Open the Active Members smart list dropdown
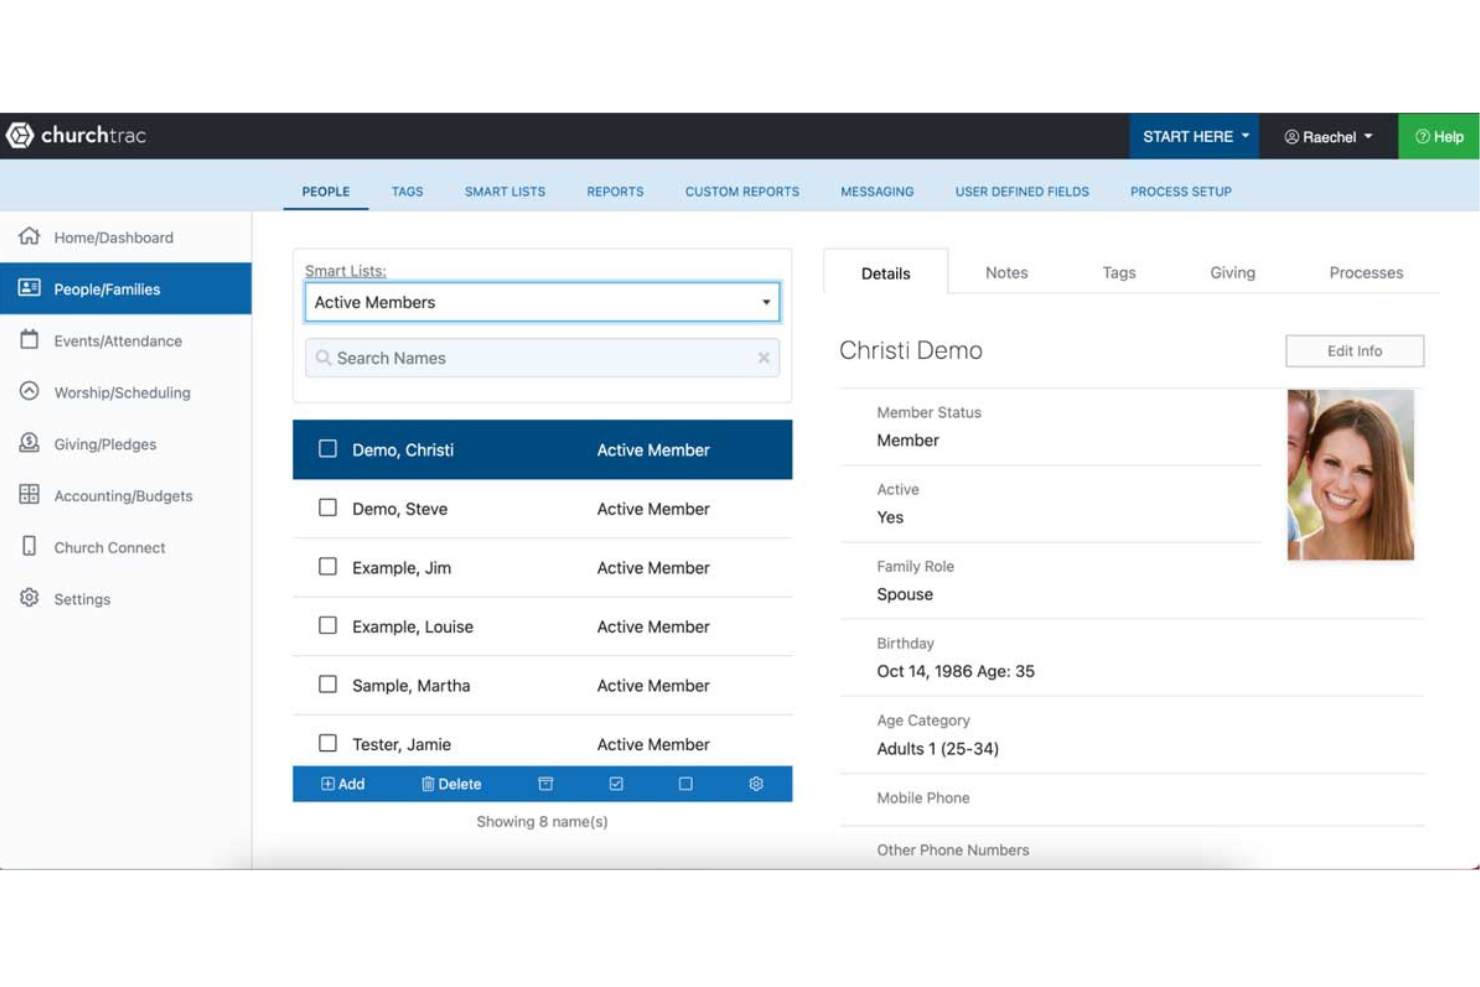 click(x=542, y=302)
